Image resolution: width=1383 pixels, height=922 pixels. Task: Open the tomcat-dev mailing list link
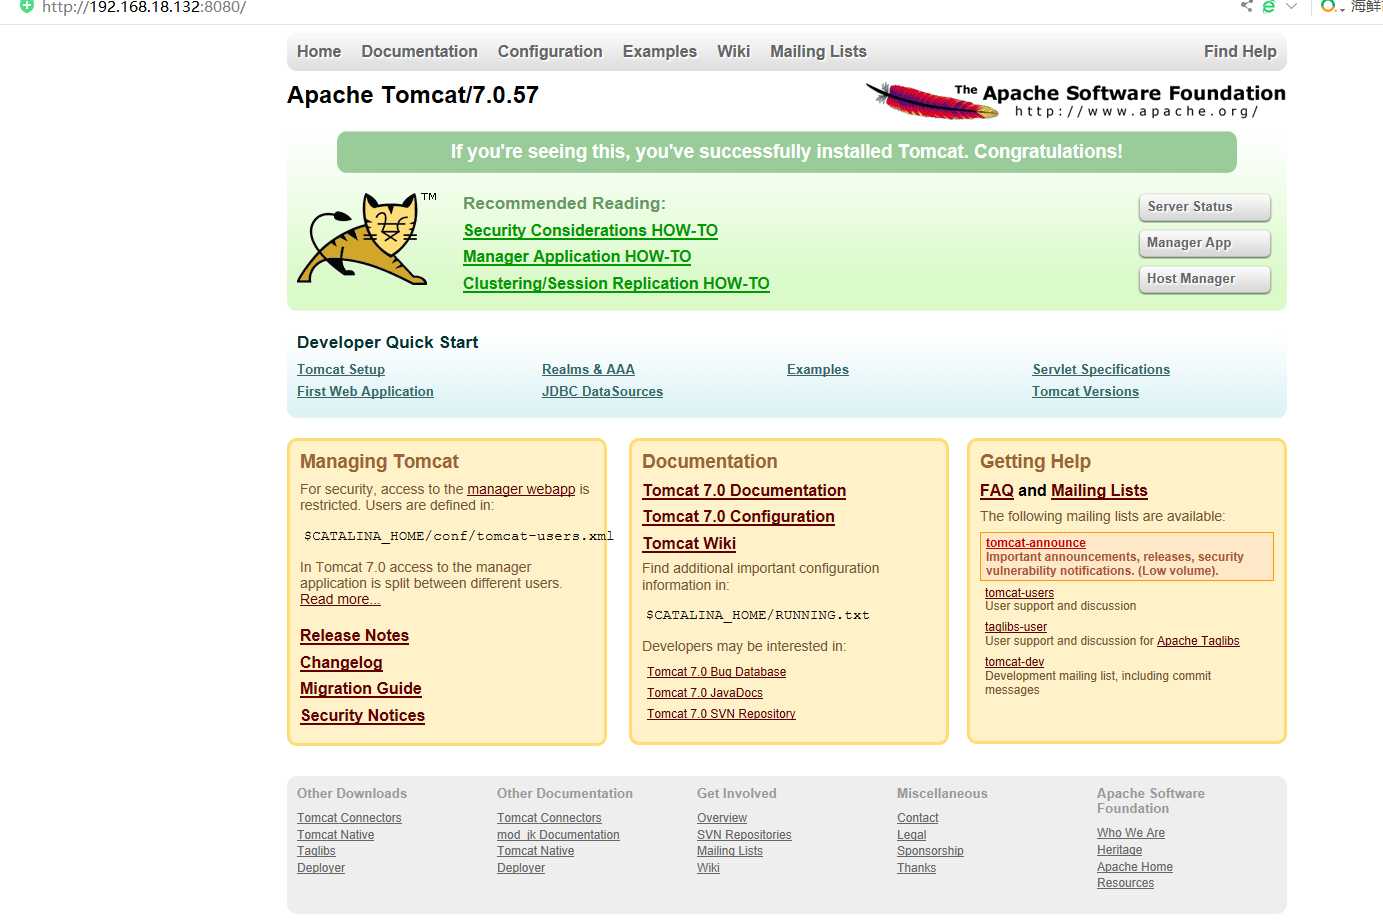(x=1014, y=662)
